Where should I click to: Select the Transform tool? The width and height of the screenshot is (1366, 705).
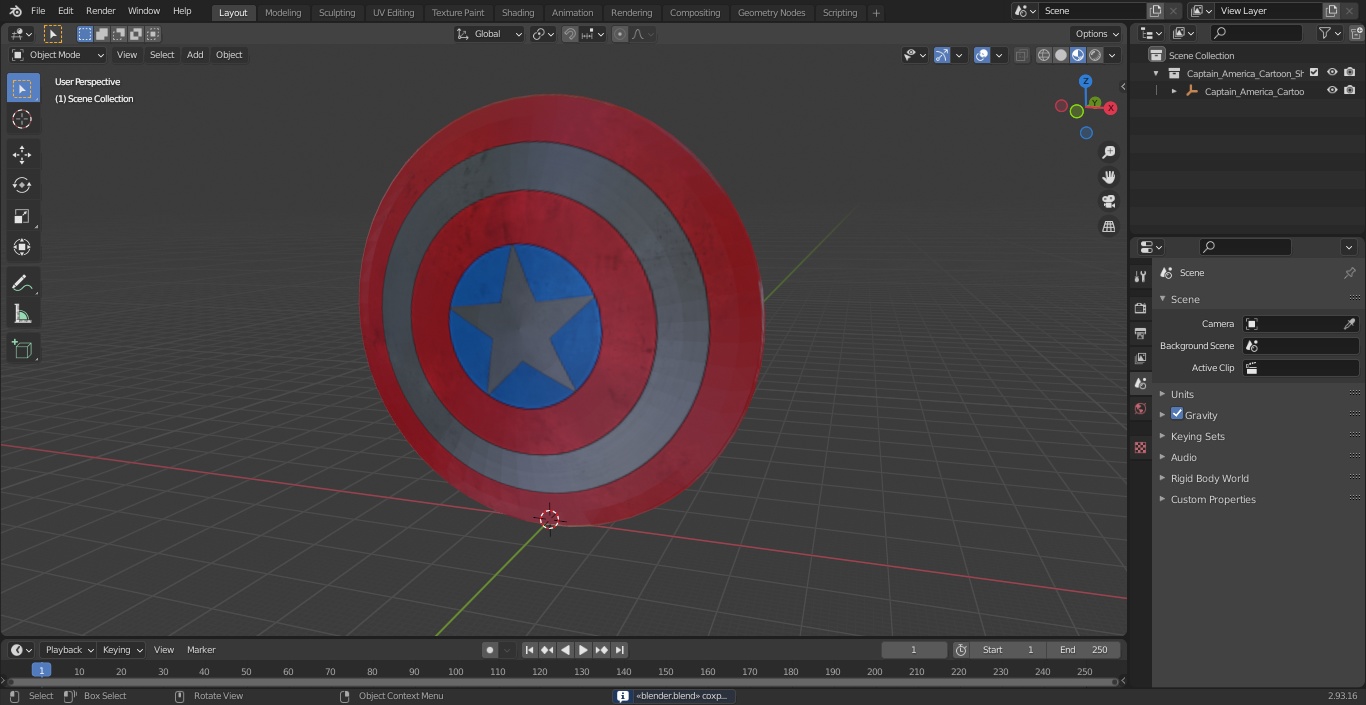[x=22, y=247]
